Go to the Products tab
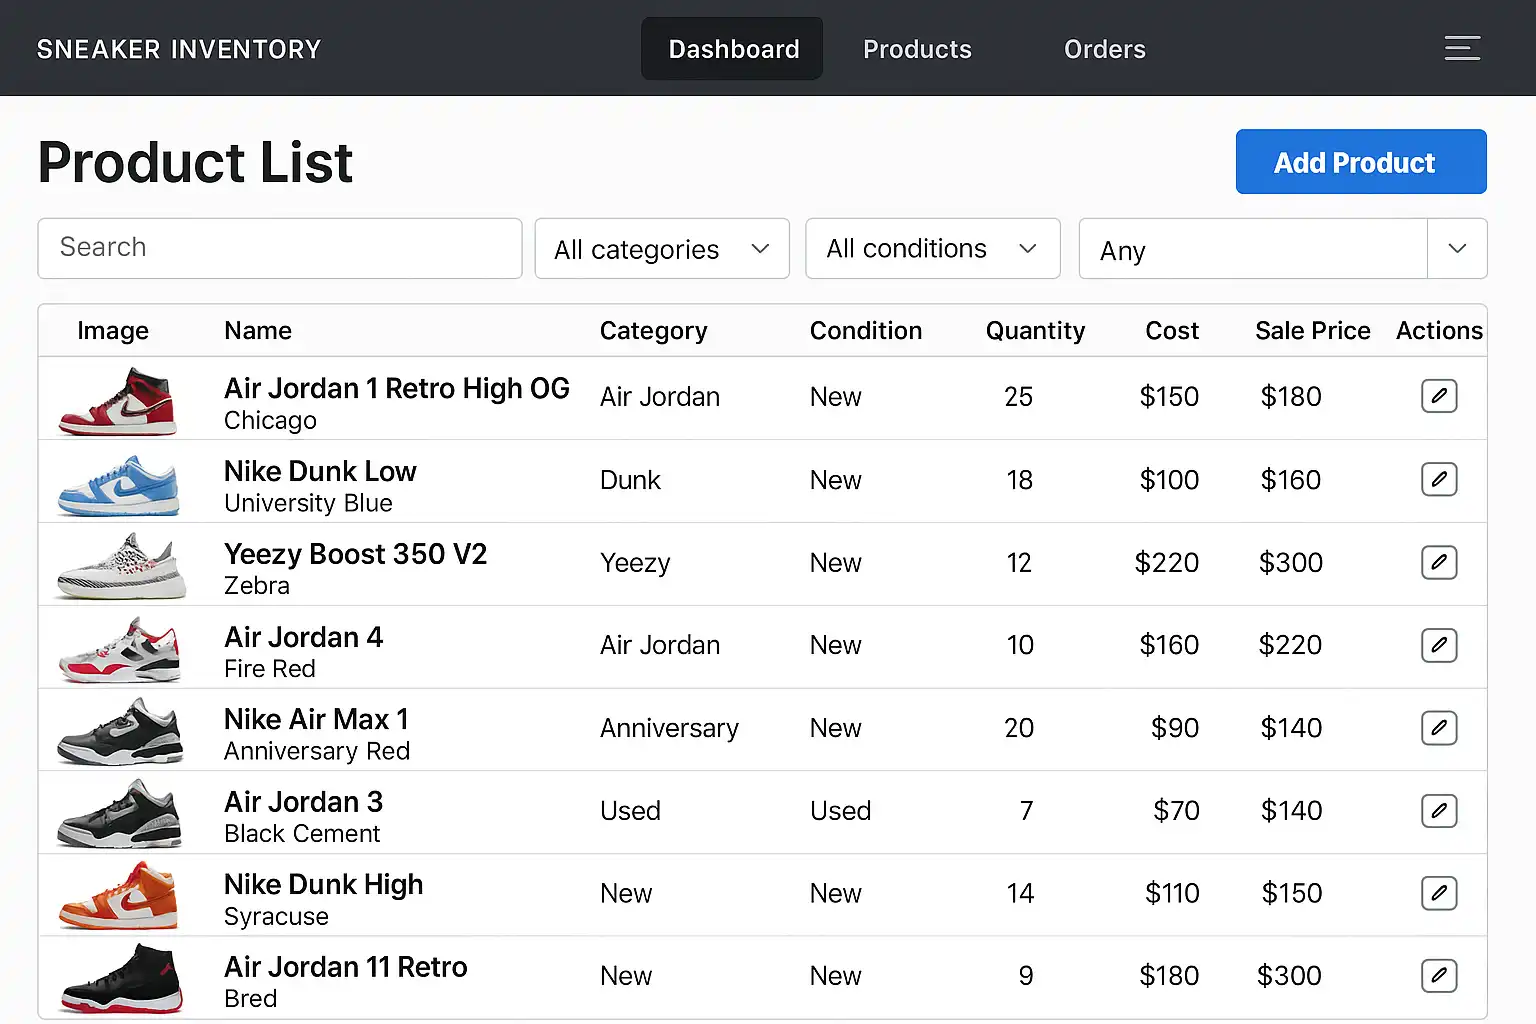The image size is (1536, 1024). (917, 49)
